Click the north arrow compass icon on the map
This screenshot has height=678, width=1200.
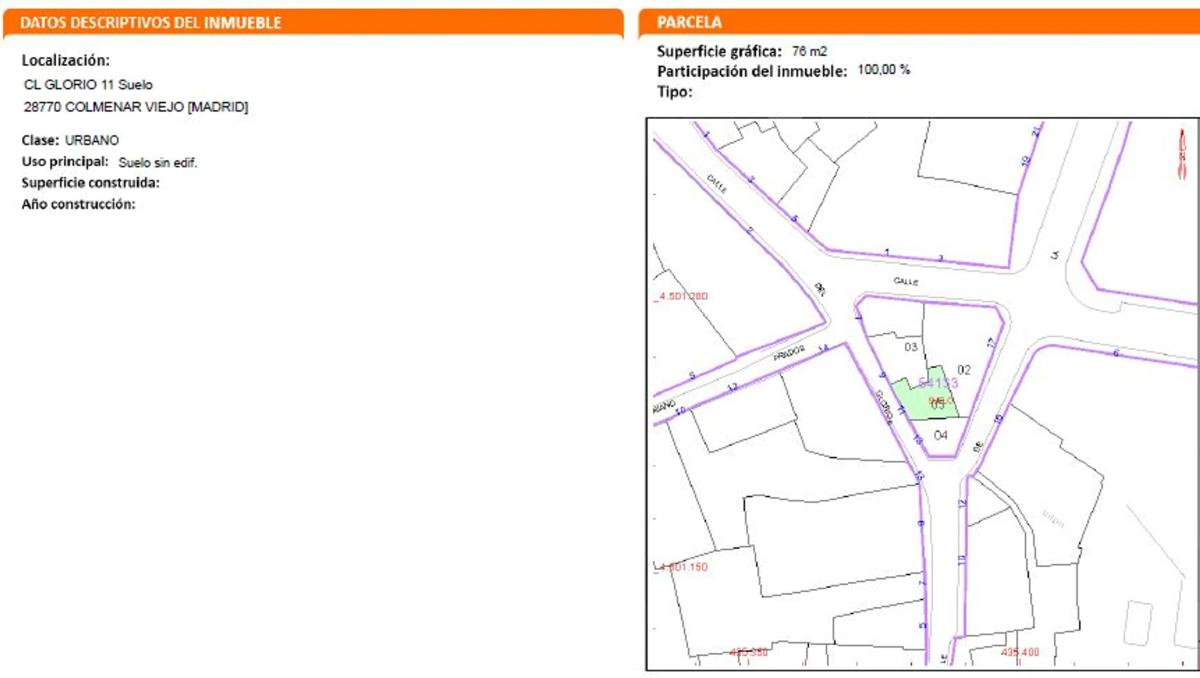pos(1181,156)
